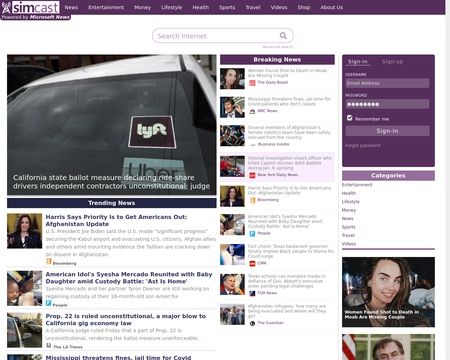This screenshot has height=360, width=450.
Task: Click the search magnifier icon
Action: point(283,36)
